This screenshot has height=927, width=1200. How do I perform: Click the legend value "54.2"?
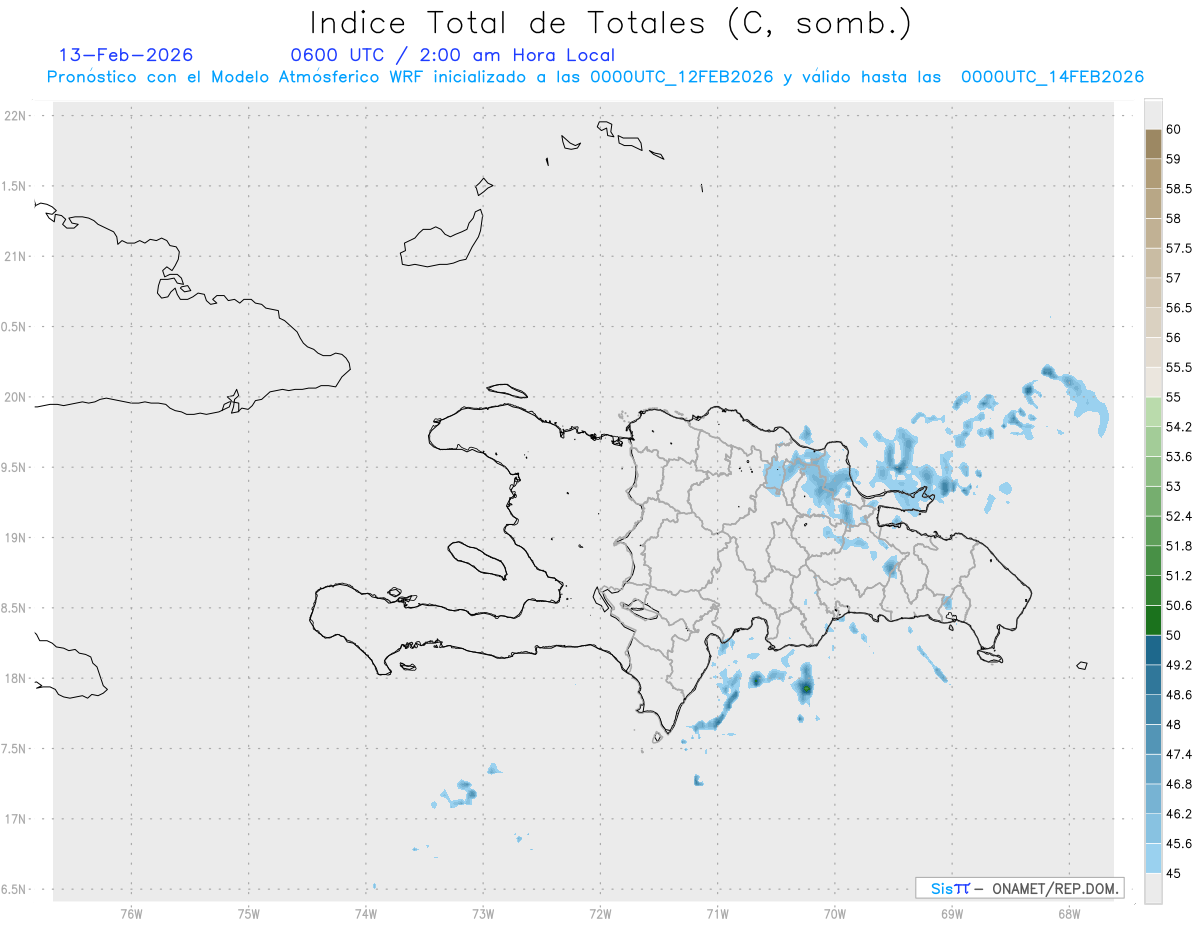pyautogui.click(x=1178, y=427)
